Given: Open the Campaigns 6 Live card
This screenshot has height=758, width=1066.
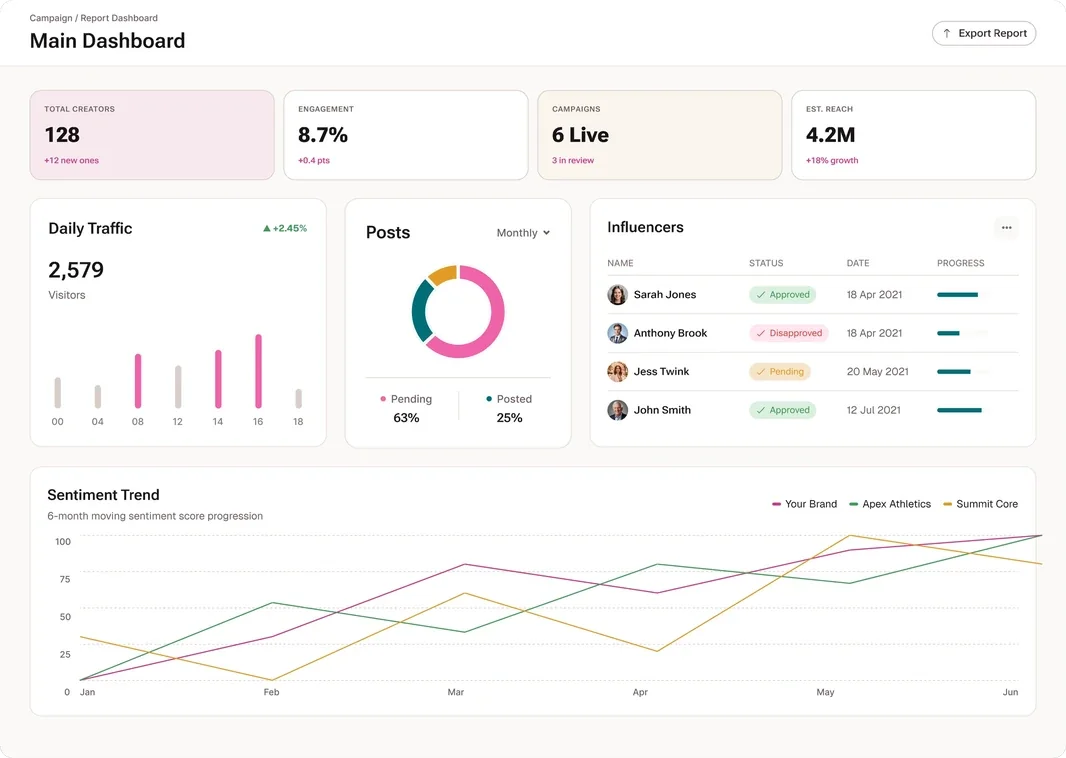Looking at the screenshot, I should point(659,135).
